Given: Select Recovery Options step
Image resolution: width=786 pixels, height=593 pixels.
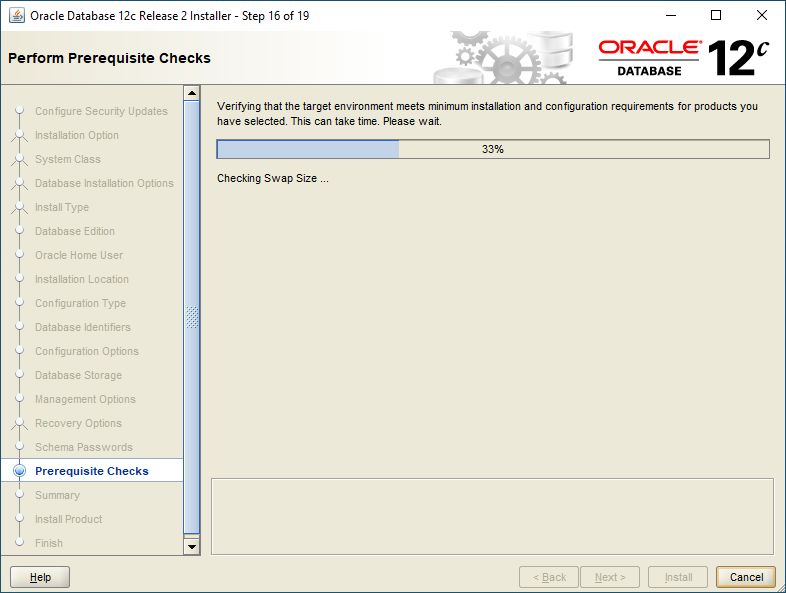Looking at the screenshot, I should 78,424.
